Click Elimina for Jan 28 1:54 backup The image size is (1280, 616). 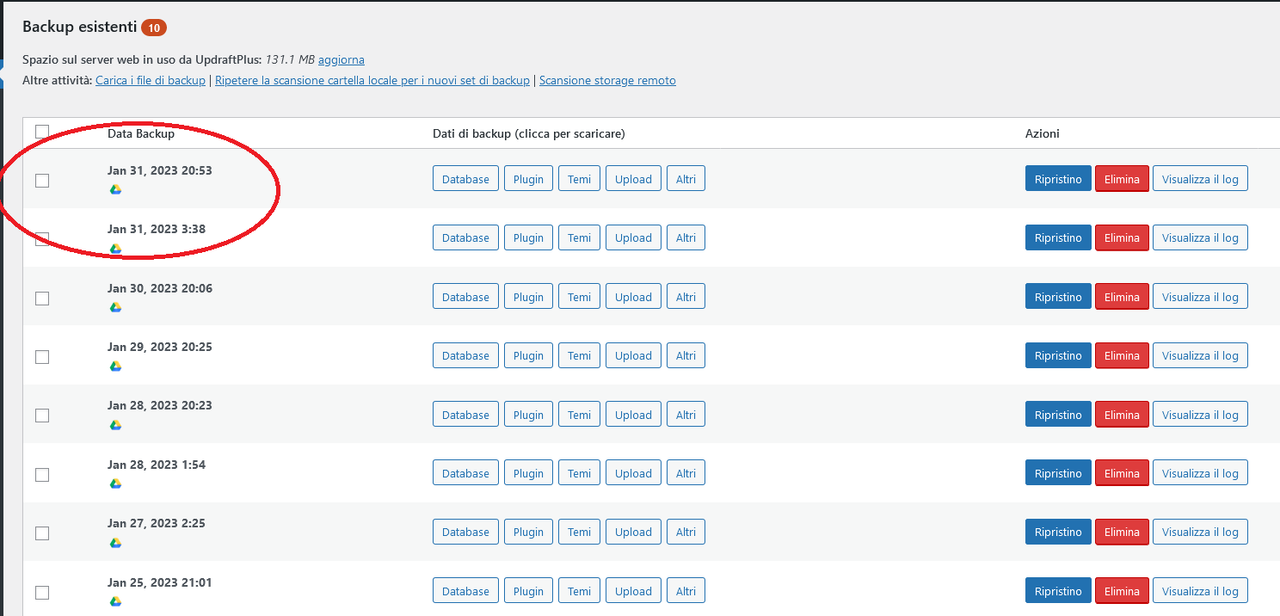pos(1122,474)
